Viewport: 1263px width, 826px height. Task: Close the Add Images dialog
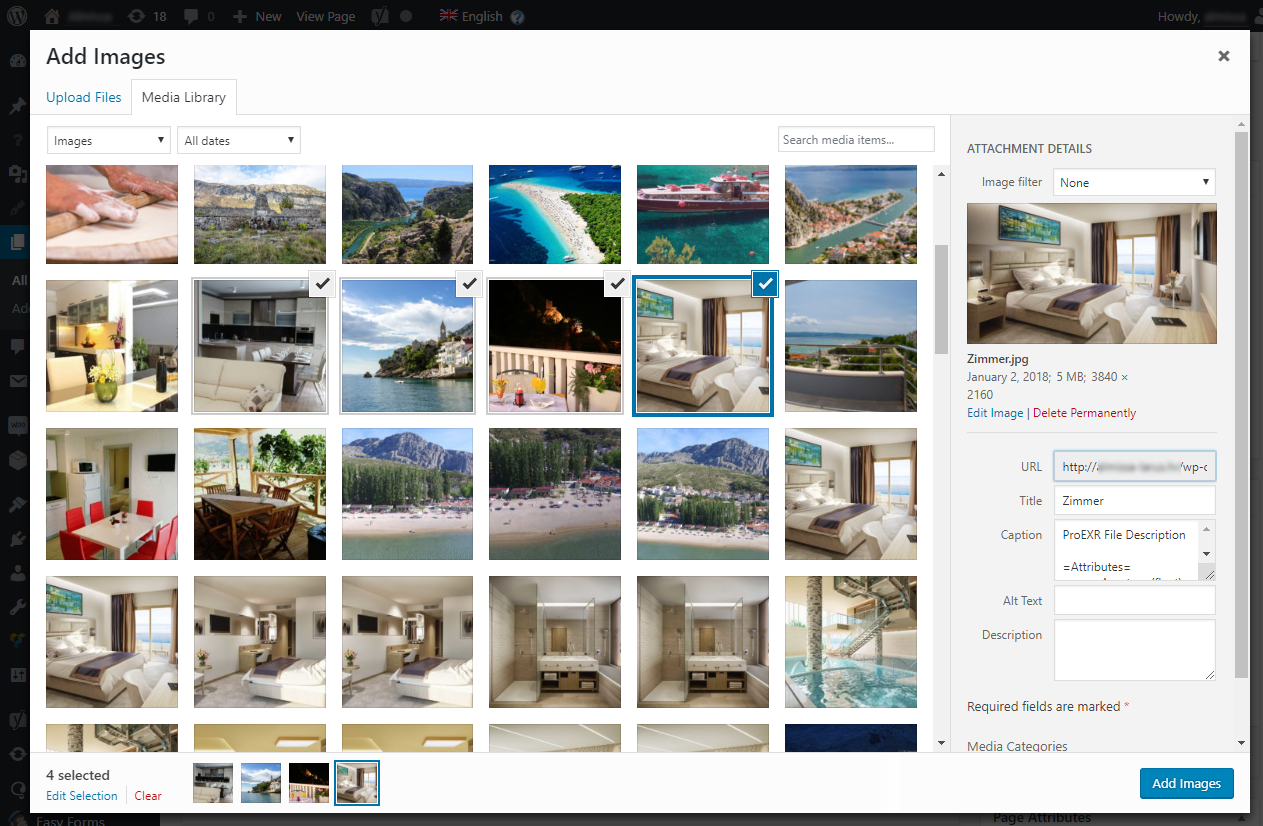click(x=1223, y=56)
